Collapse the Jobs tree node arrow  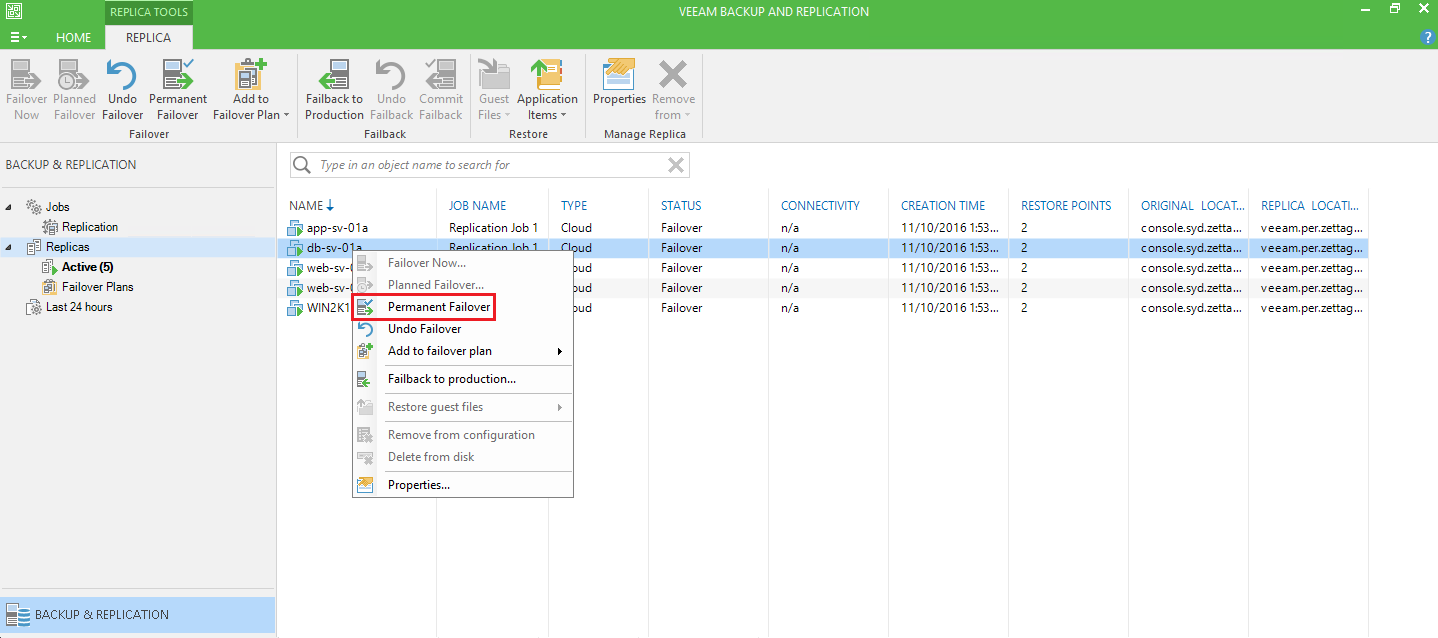[x=10, y=207]
